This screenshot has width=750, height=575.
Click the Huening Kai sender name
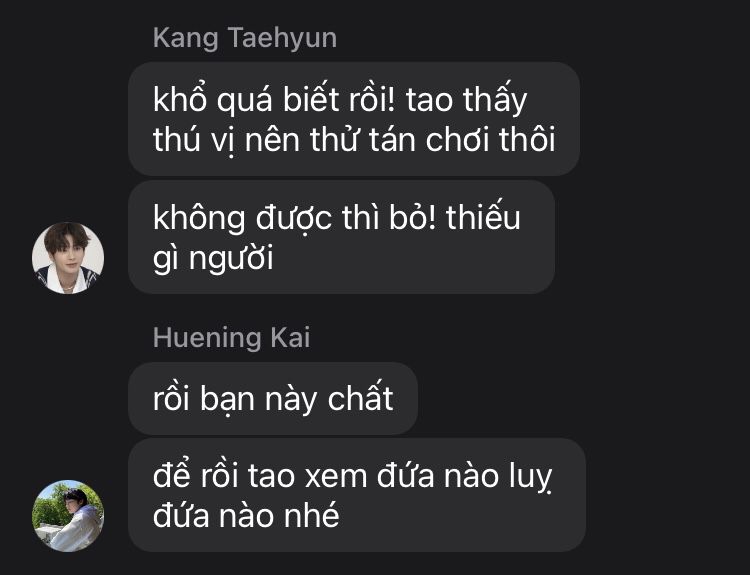[232, 338]
